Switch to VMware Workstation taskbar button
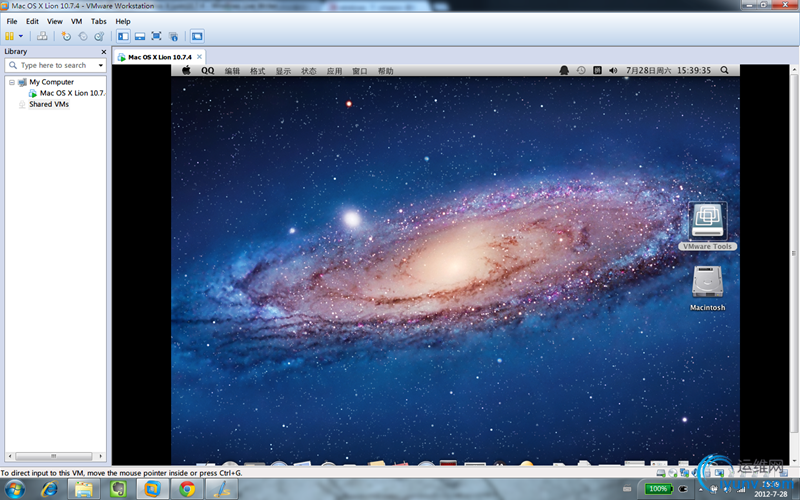Screen dimensions: 800x500 pos(153,489)
